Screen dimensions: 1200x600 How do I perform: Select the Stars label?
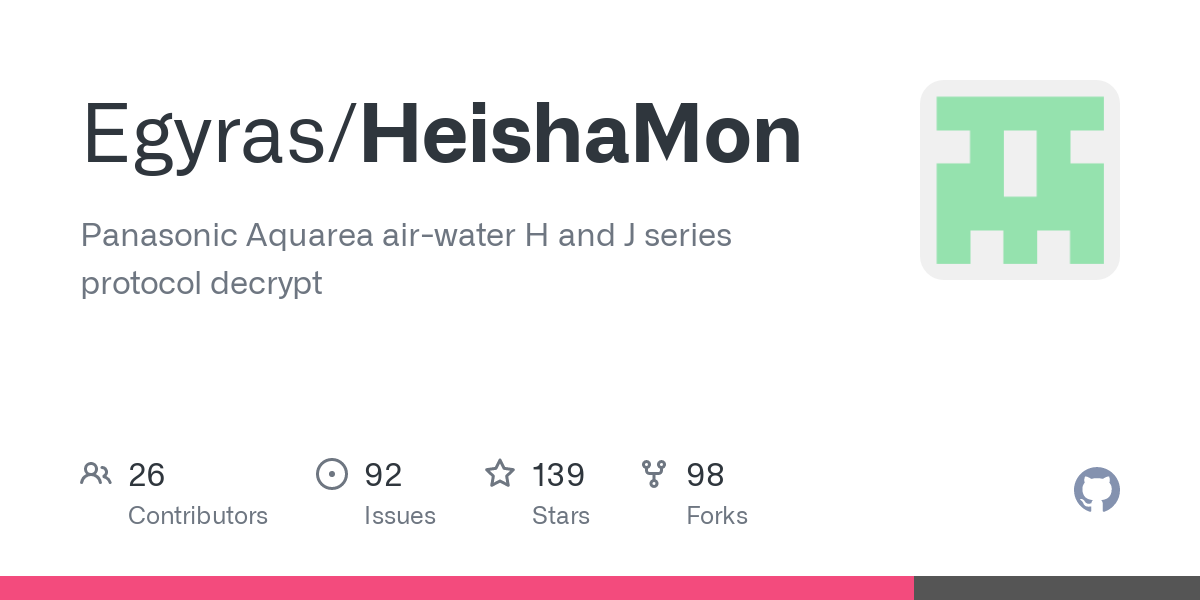coord(561,516)
